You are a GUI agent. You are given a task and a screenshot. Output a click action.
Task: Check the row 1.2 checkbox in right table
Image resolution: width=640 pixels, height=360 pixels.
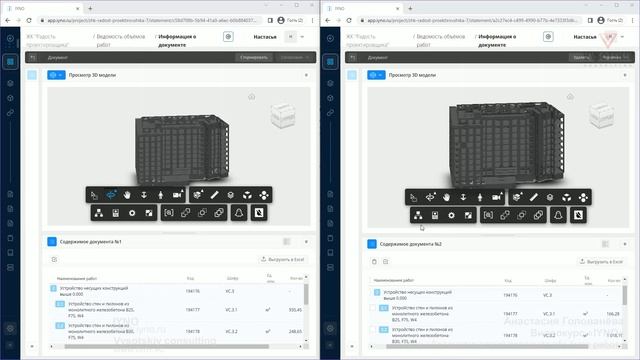click(373, 329)
